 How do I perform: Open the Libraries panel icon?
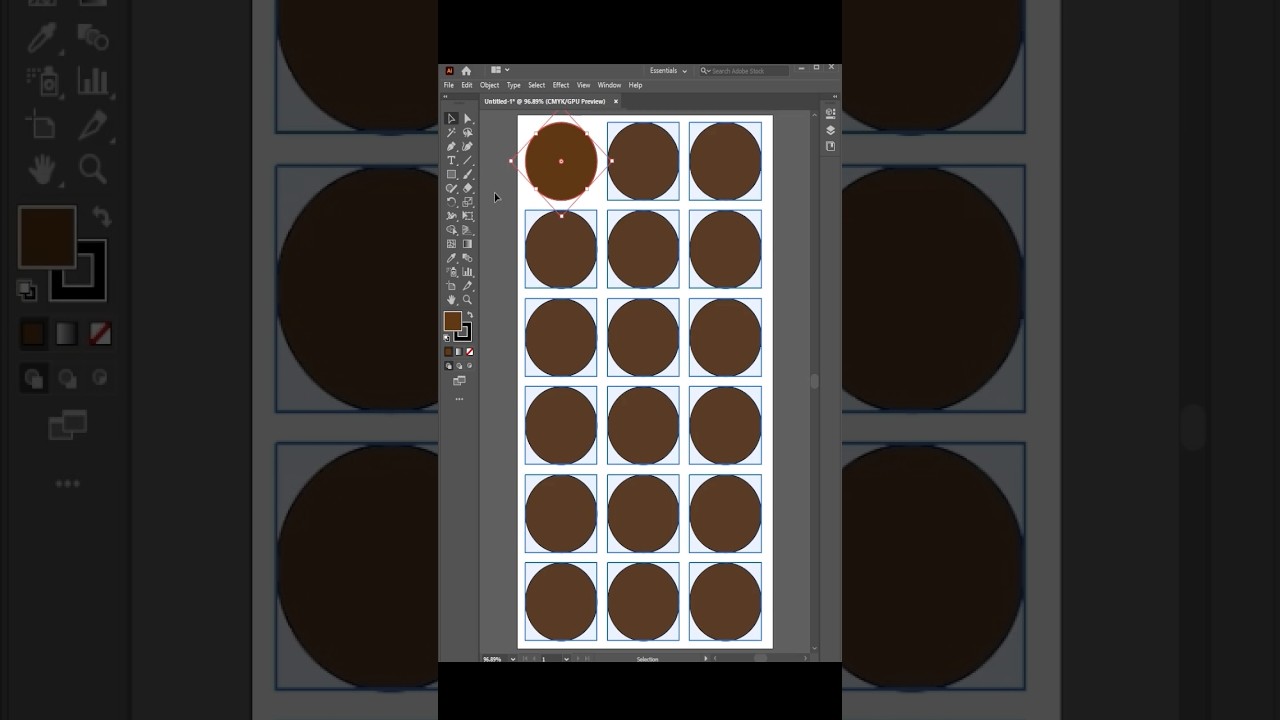coord(831,146)
